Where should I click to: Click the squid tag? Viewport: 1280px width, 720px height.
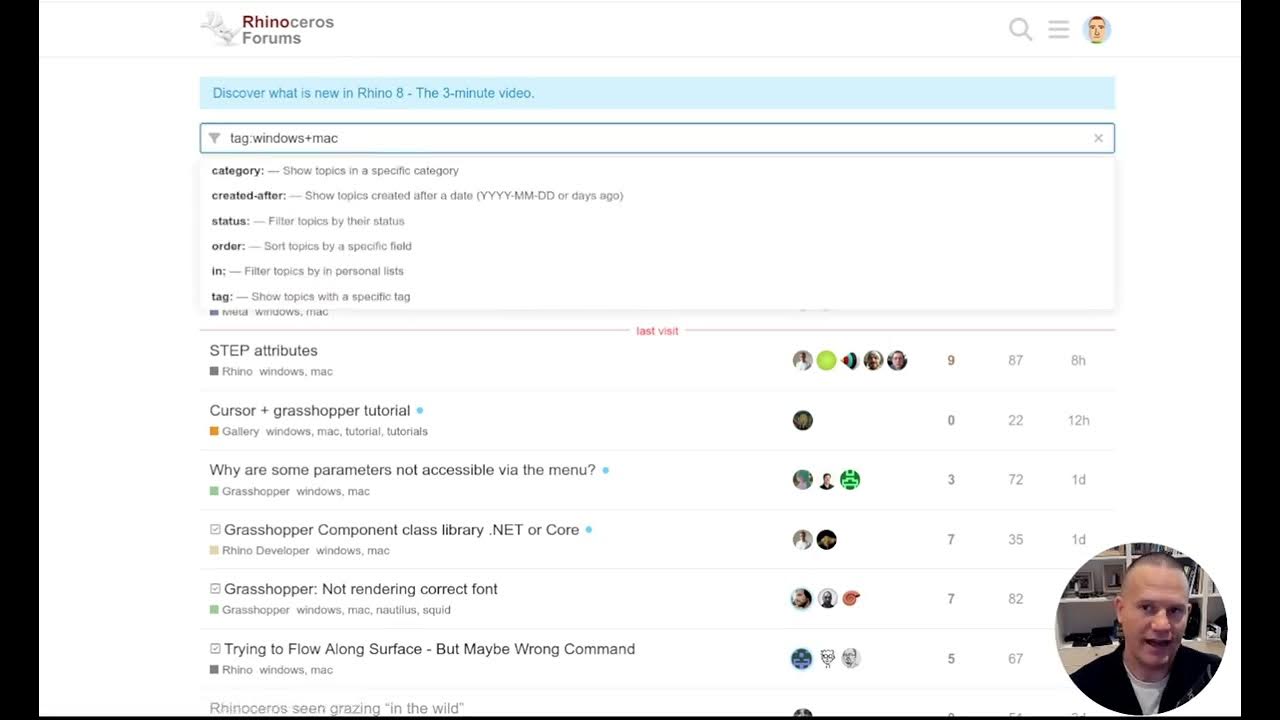(x=437, y=610)
